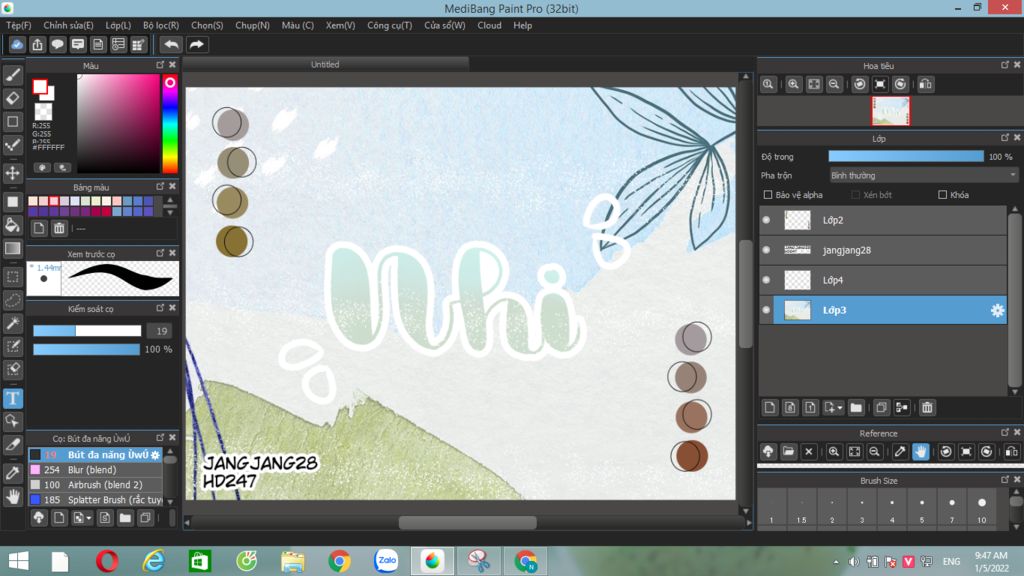
Task: Enable Bảo vệ alpha checkbox
Action: click(768, 195)
